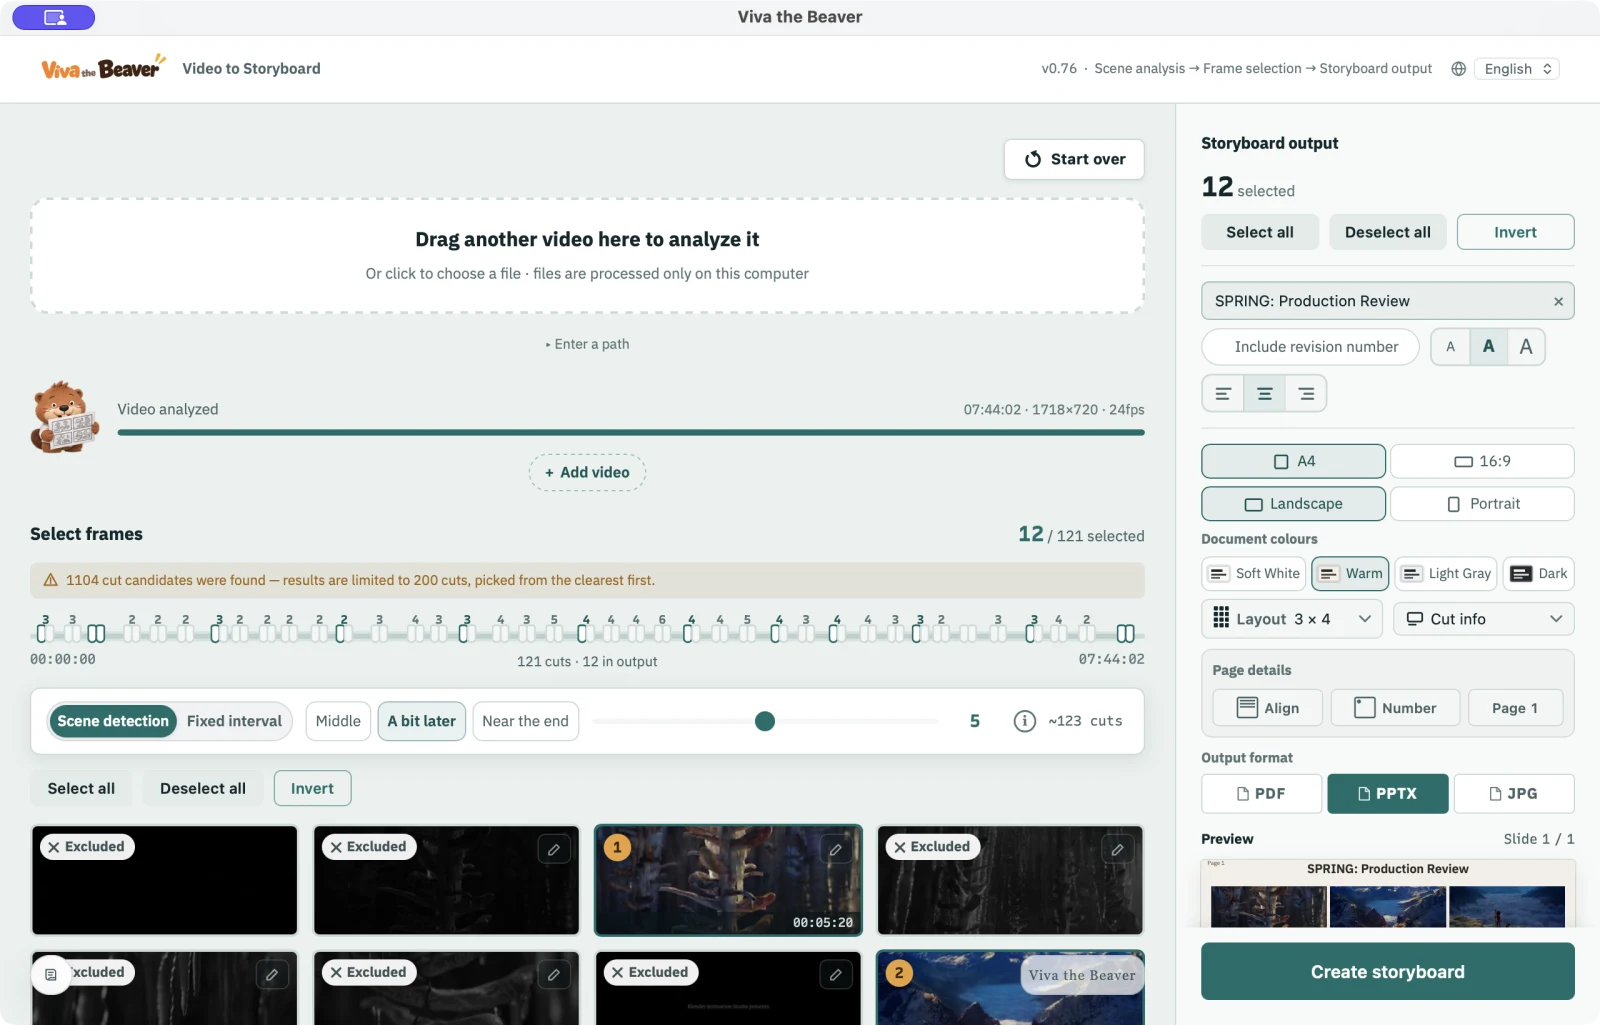Select Landscape orientation
Screen dimensions: 1600x1025
tap(1294, 504)
